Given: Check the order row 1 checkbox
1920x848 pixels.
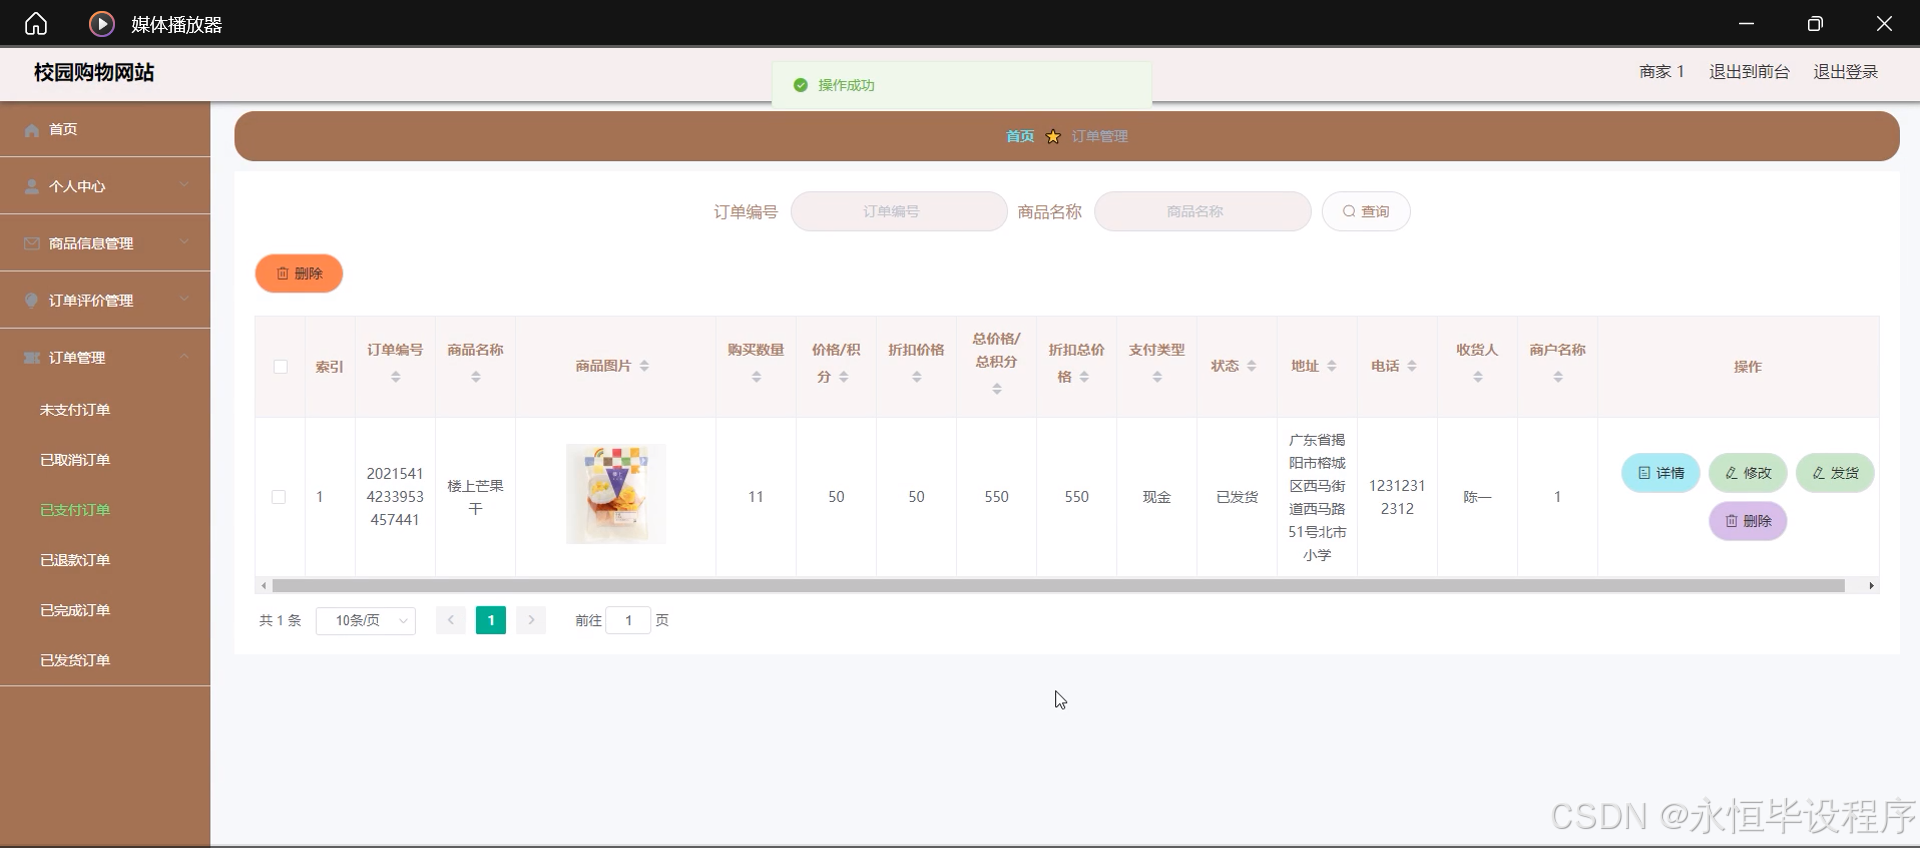Looking at the screenshot, I should [279, 497].
